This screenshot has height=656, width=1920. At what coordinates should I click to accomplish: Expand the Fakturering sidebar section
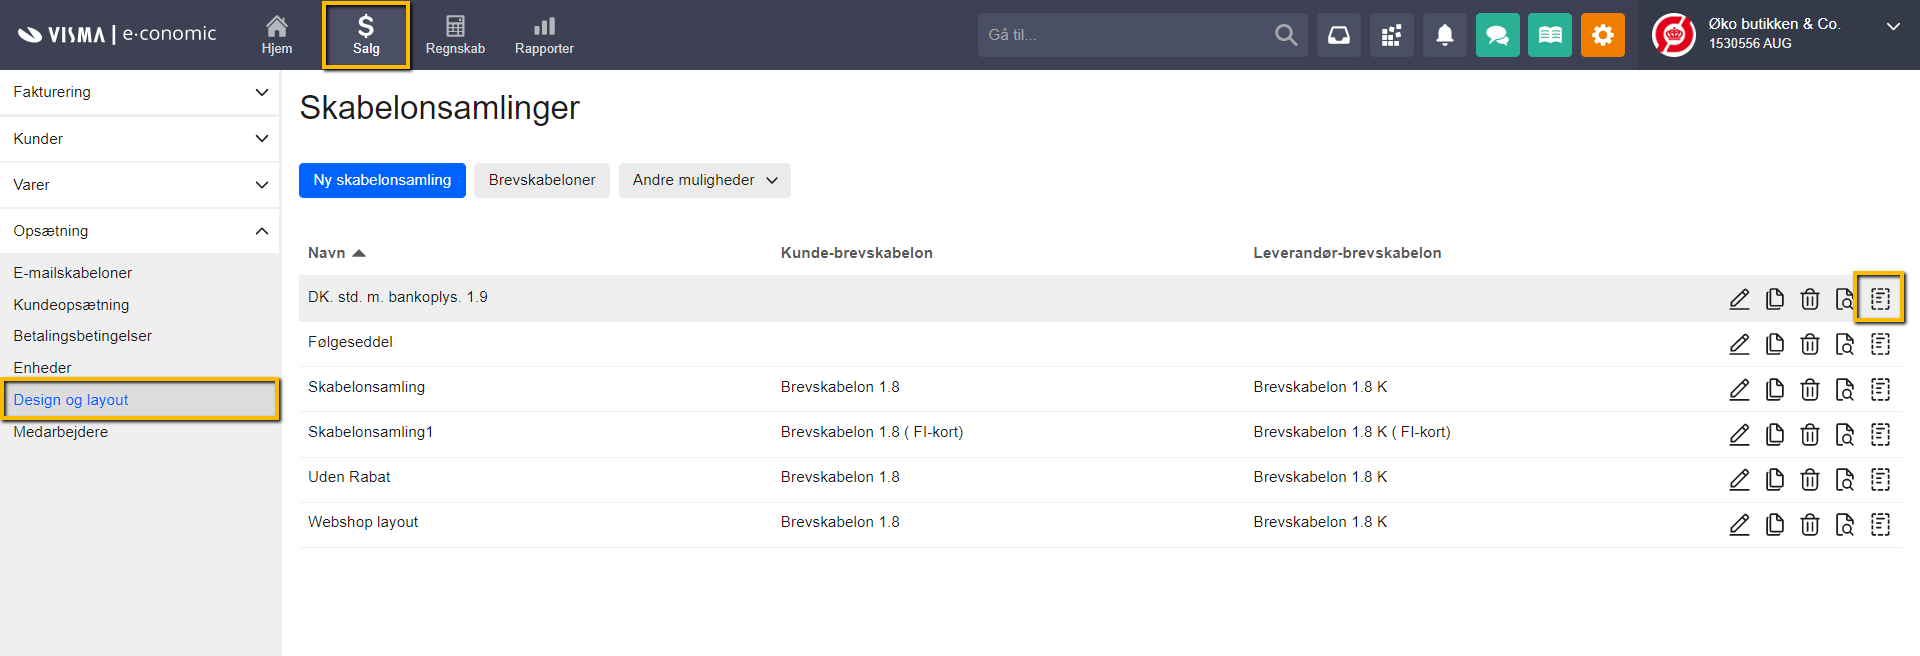[x=140, y=92]
